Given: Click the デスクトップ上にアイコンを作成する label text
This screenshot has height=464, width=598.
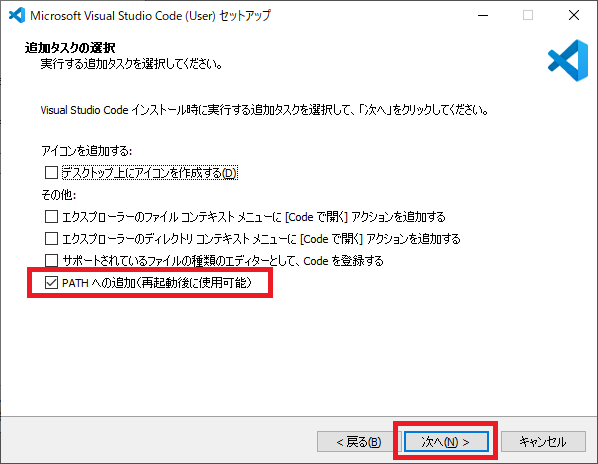Looking at the screenshot, I should (x=150, y=173).
